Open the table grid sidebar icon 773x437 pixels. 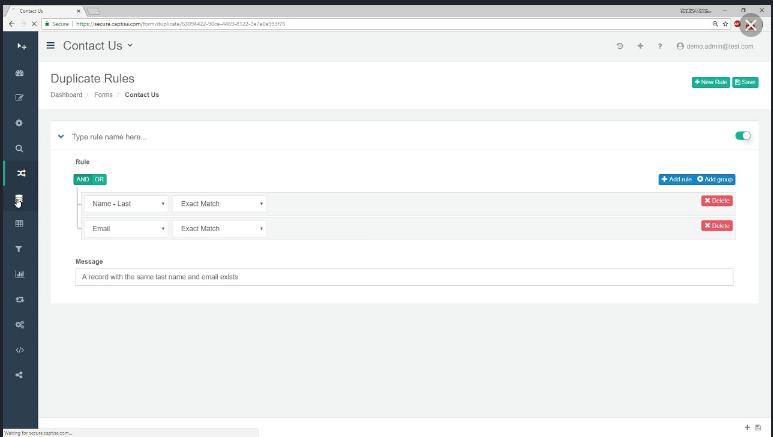coord(19,223)
